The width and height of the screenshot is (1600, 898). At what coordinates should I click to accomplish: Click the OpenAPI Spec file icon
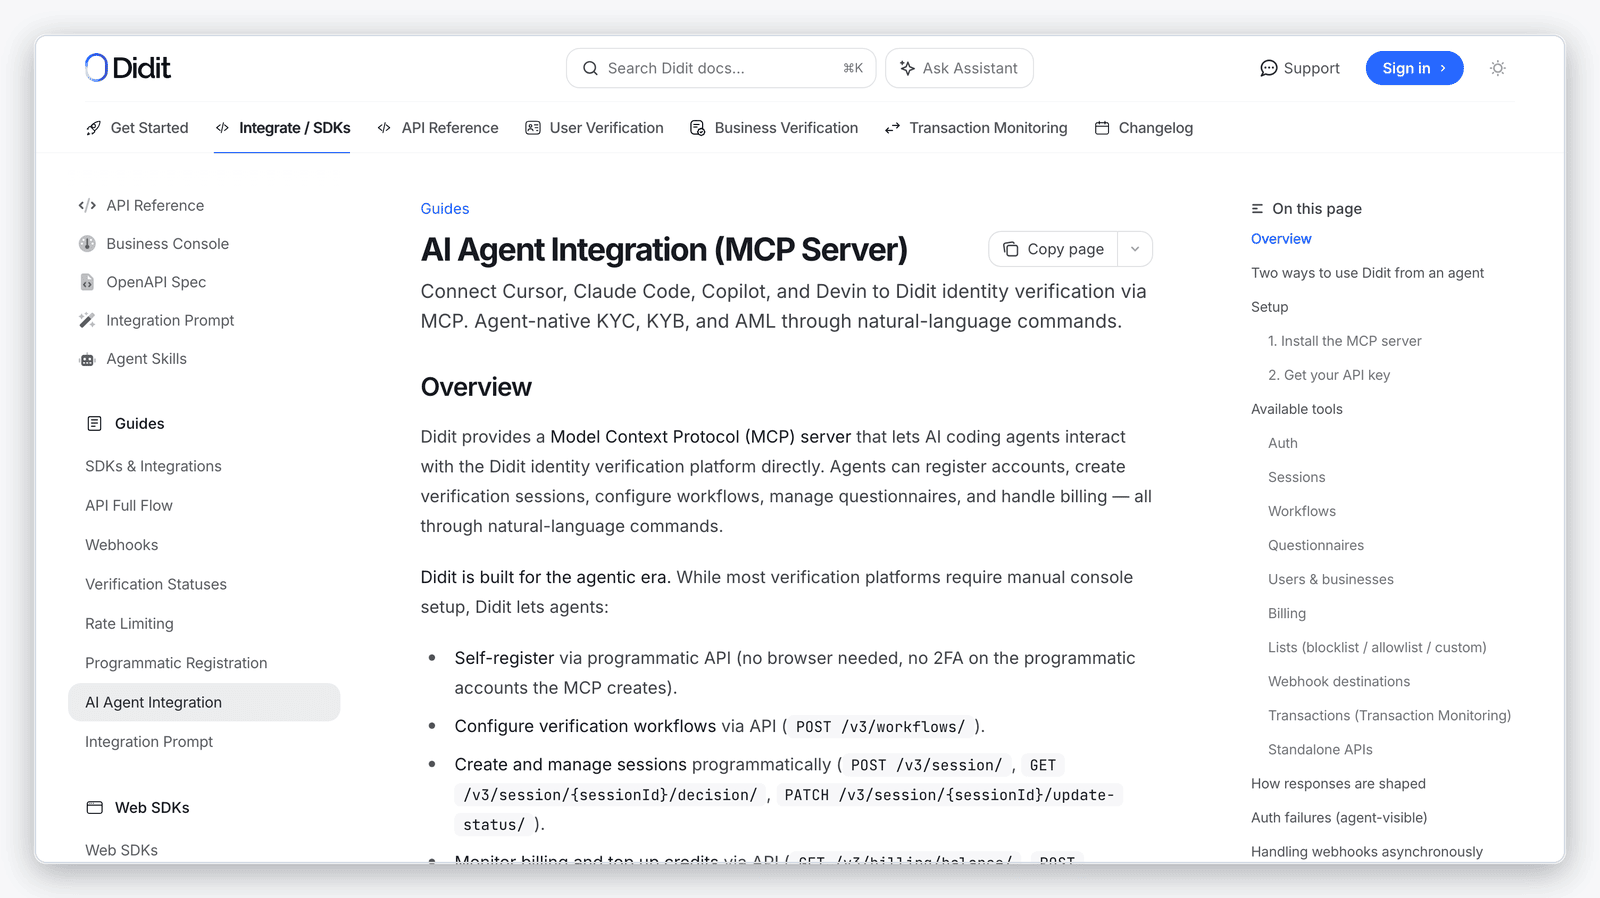click(87, 282)
